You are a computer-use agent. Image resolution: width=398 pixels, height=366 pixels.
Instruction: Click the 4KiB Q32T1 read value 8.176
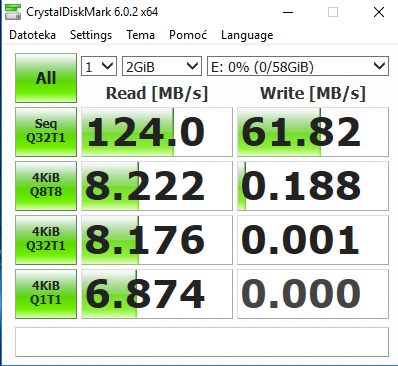157,240
